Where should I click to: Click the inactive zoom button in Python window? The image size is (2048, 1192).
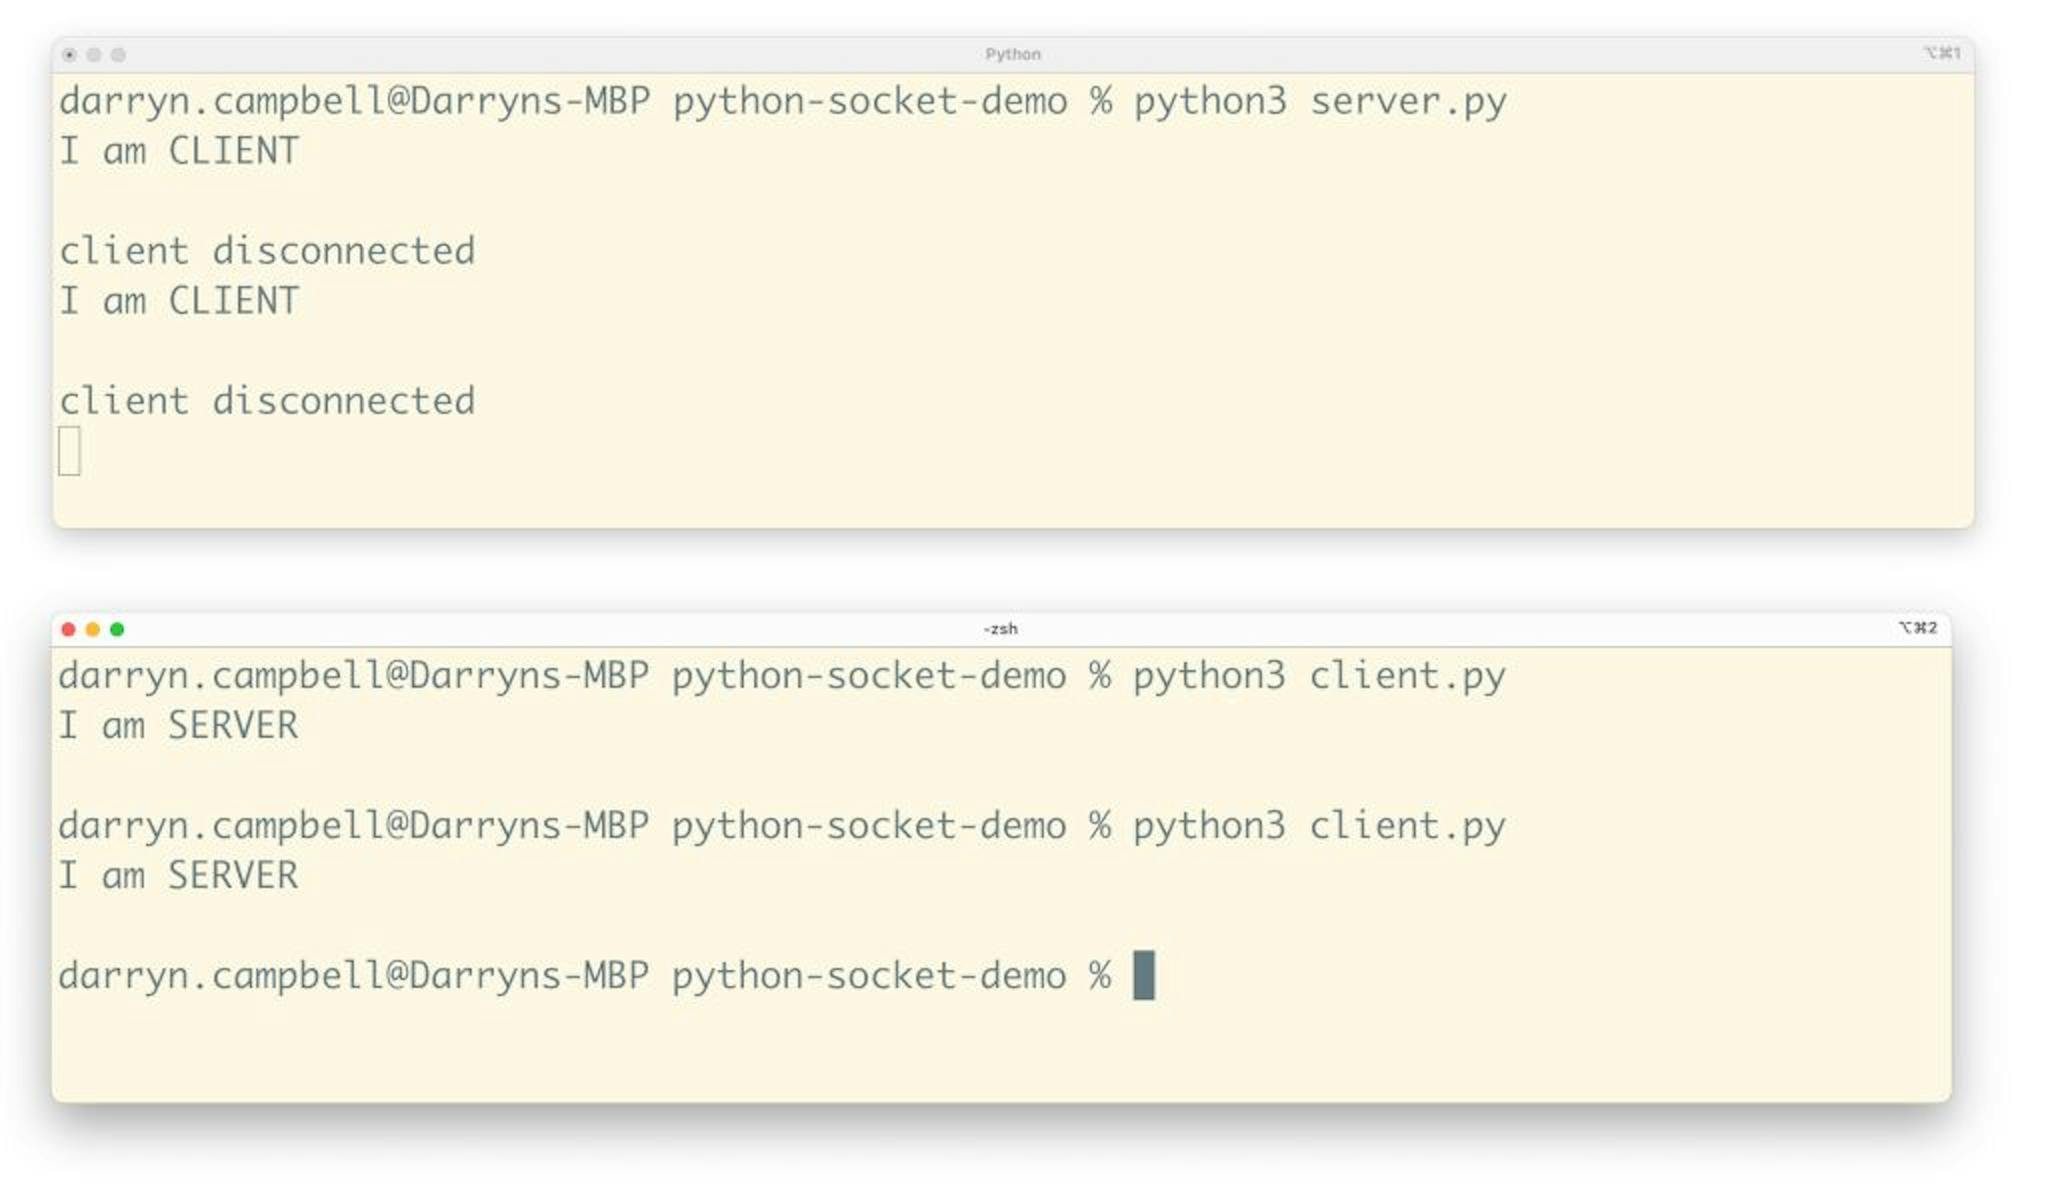click(x=118, y=55)
